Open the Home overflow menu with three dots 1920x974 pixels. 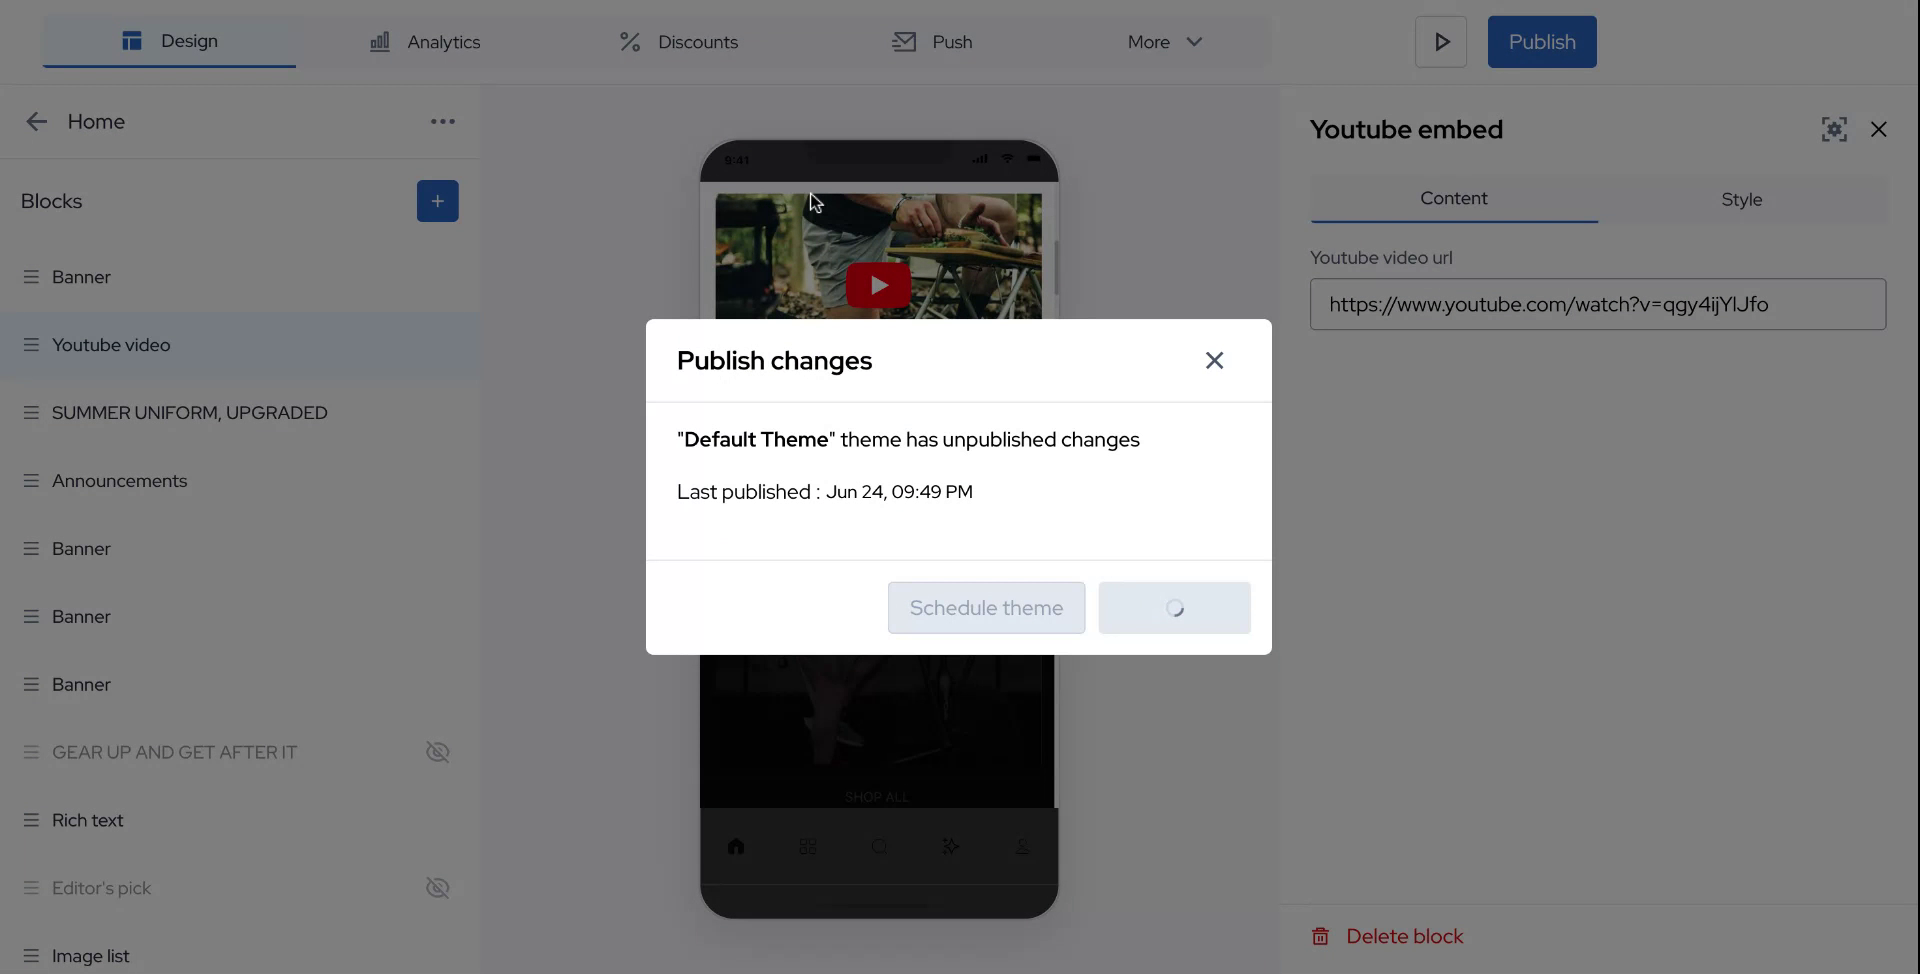(x=442, y=121)
